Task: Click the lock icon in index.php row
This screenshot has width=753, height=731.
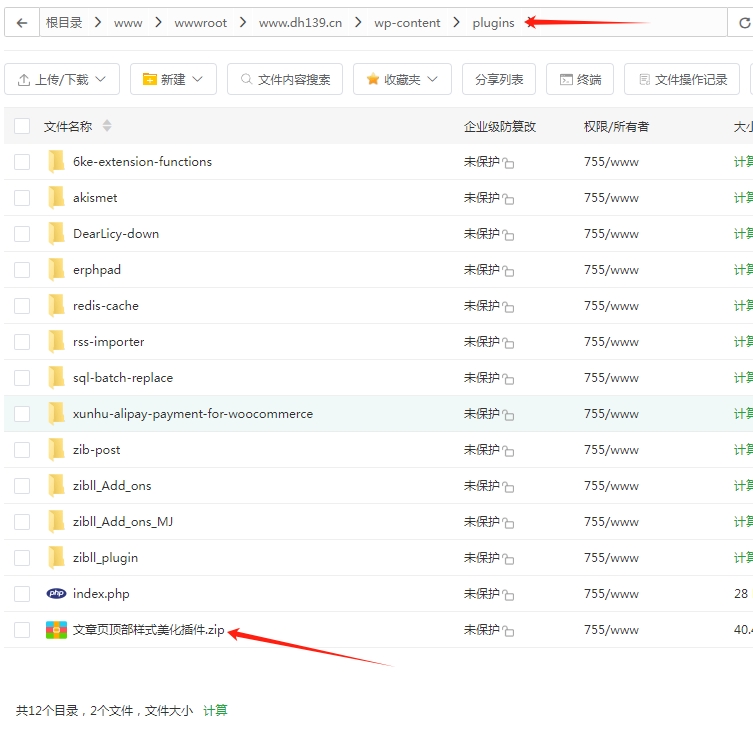Action: [508, 595]
